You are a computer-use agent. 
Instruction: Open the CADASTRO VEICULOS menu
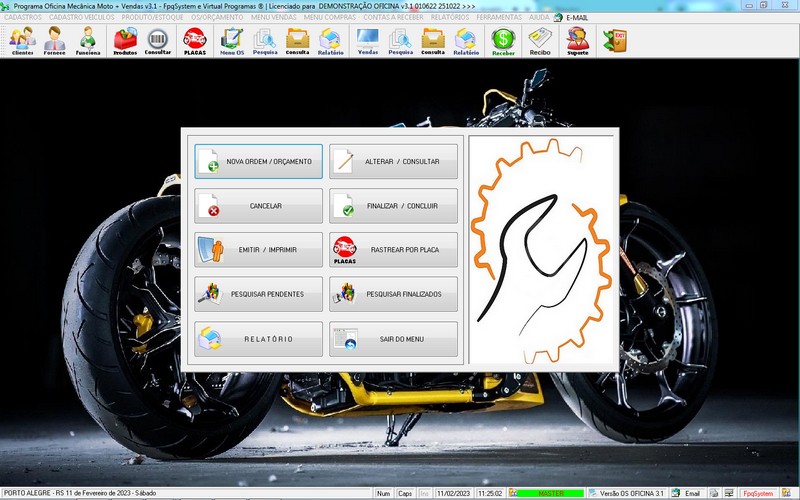pos(82,17)
